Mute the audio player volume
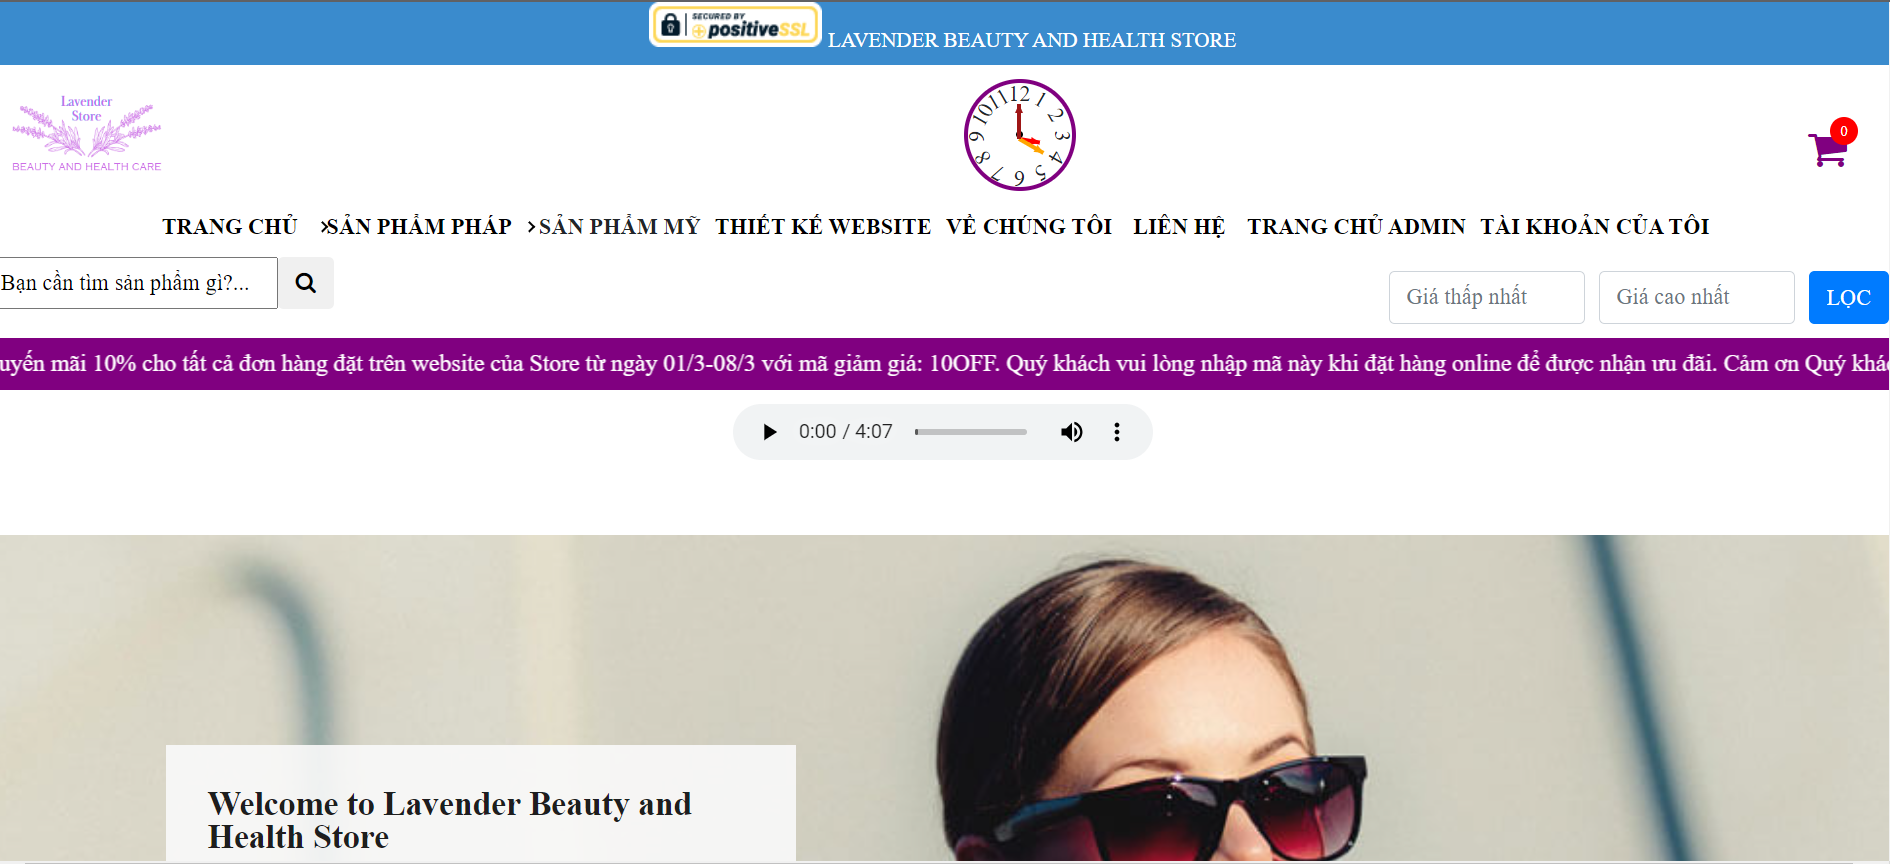 [x=1071, y=432]
